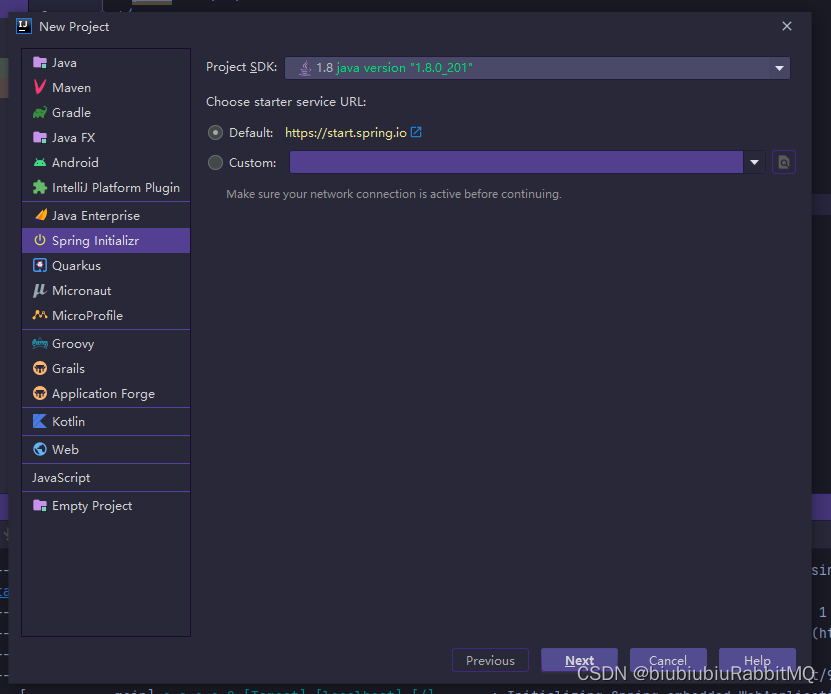
Task: Click the Next button
Action: coord(579,660)
